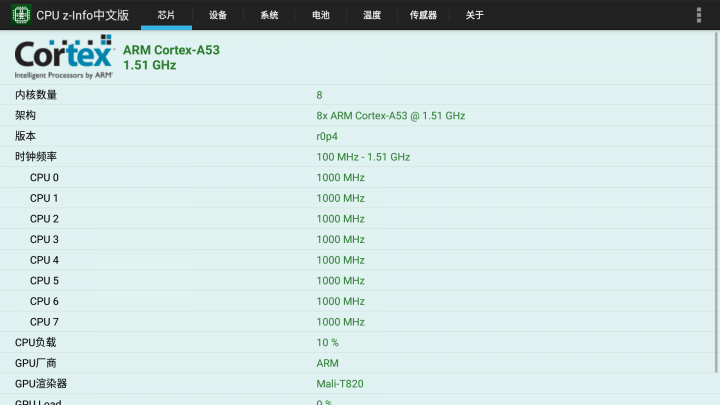Image resolution: width=720 pixels, height=405 pixels.
Task: Go to the 温度 tab
Action: pos(372,15)
